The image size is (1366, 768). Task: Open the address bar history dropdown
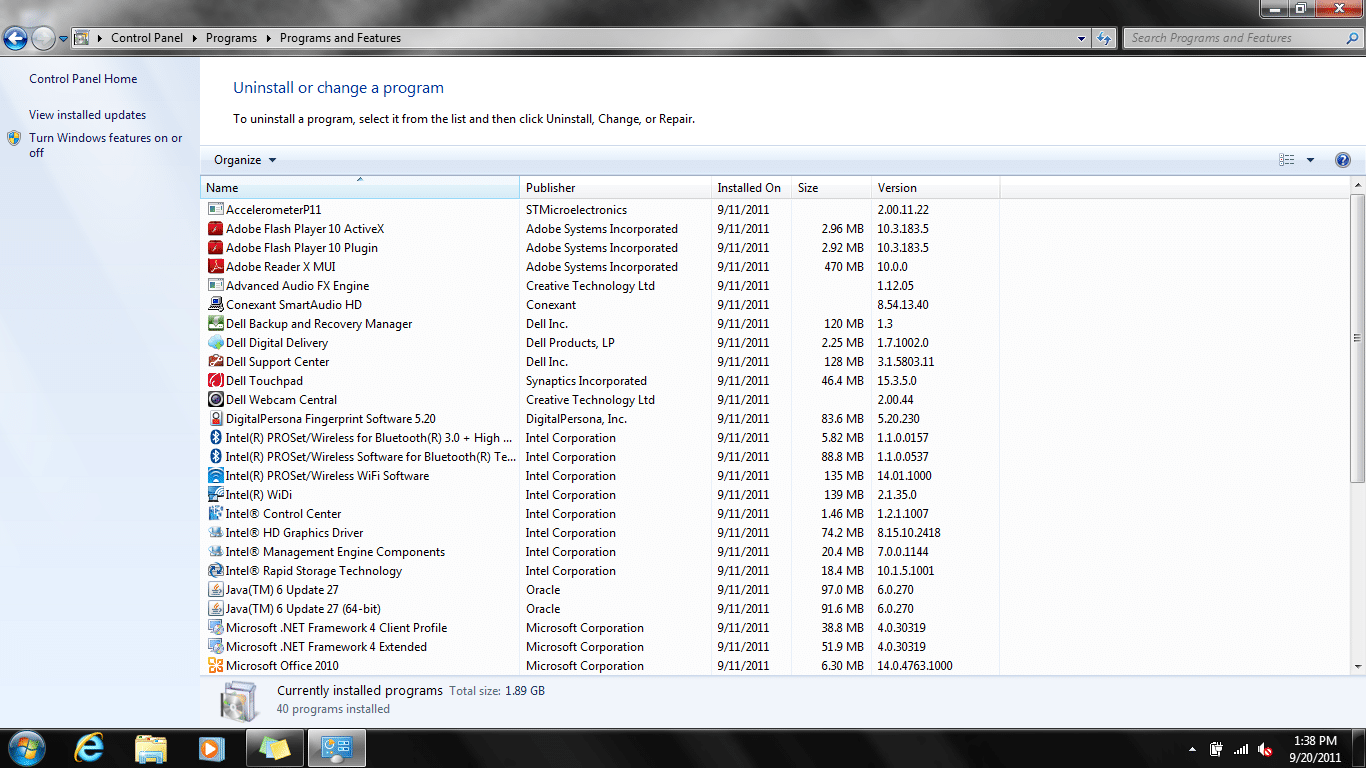[x=1081, y=38]
